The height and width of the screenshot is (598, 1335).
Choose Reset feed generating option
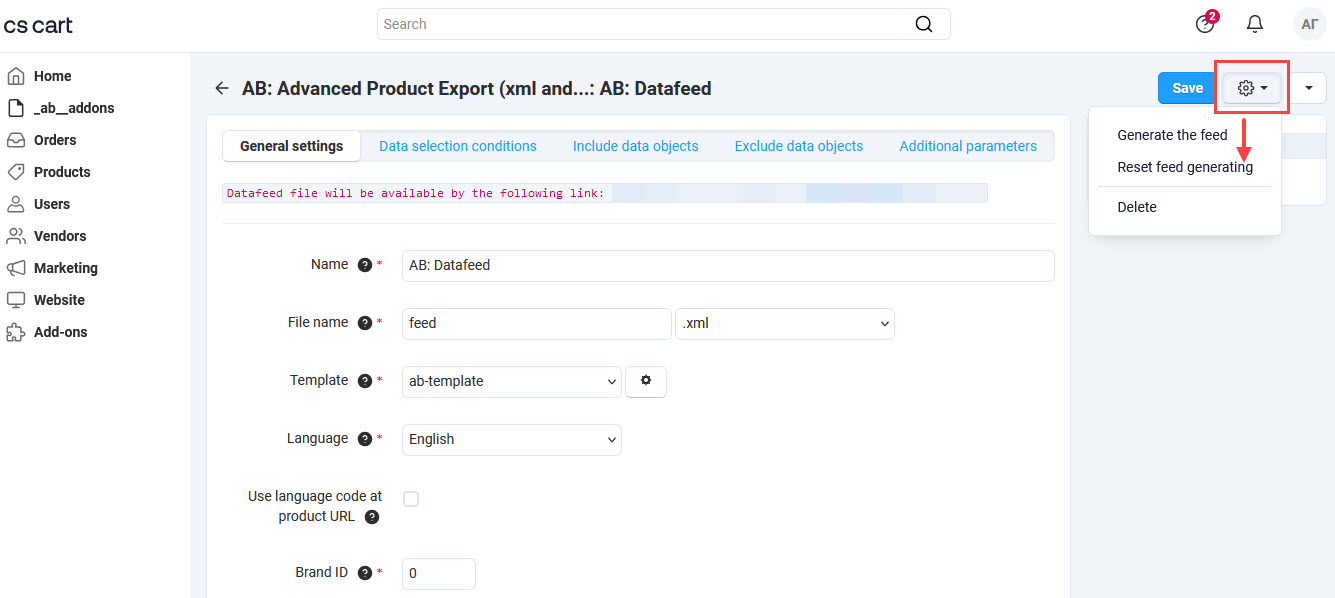pos(1185,167)
